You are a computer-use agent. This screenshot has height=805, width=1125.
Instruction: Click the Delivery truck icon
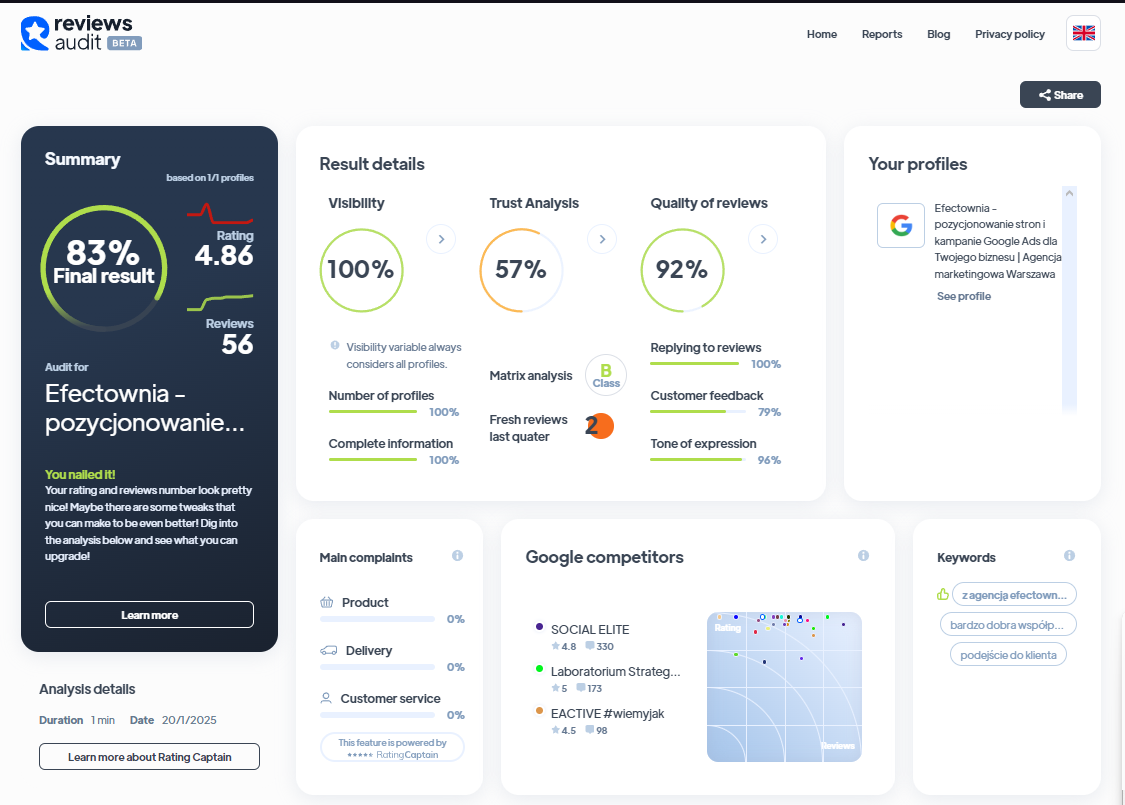329,650
